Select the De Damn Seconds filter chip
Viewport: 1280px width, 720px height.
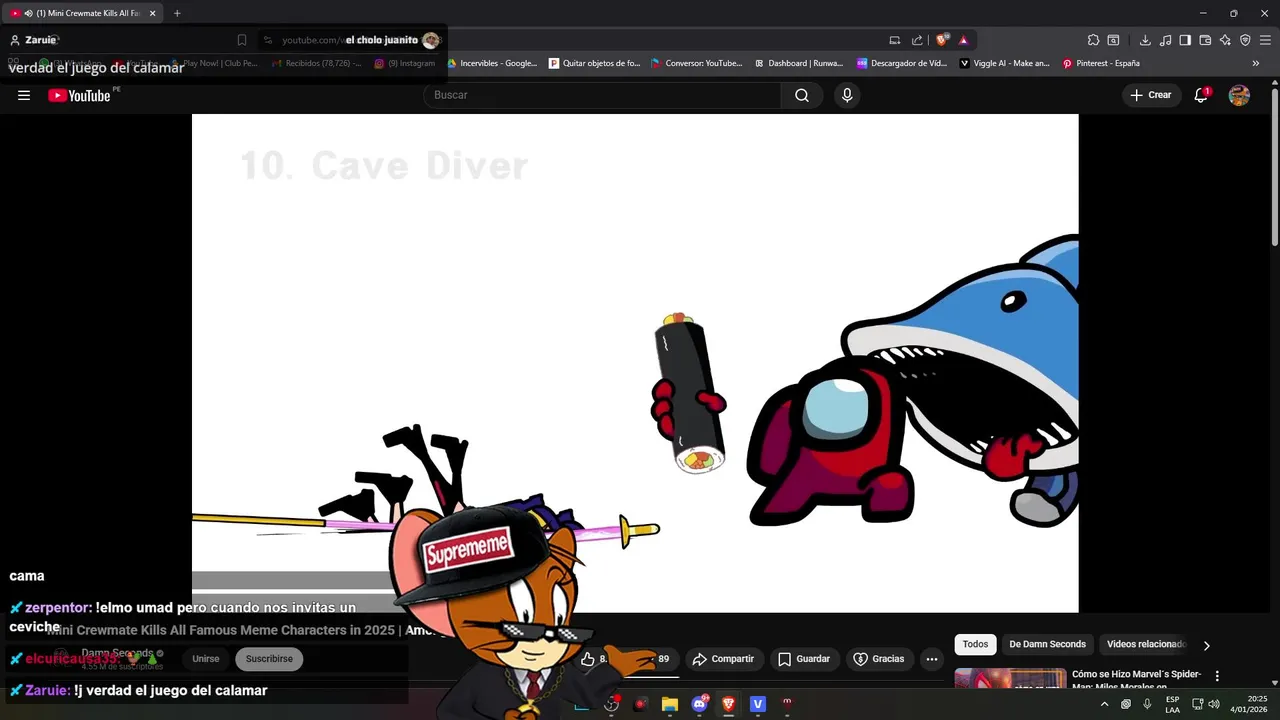click(1047, 644)
